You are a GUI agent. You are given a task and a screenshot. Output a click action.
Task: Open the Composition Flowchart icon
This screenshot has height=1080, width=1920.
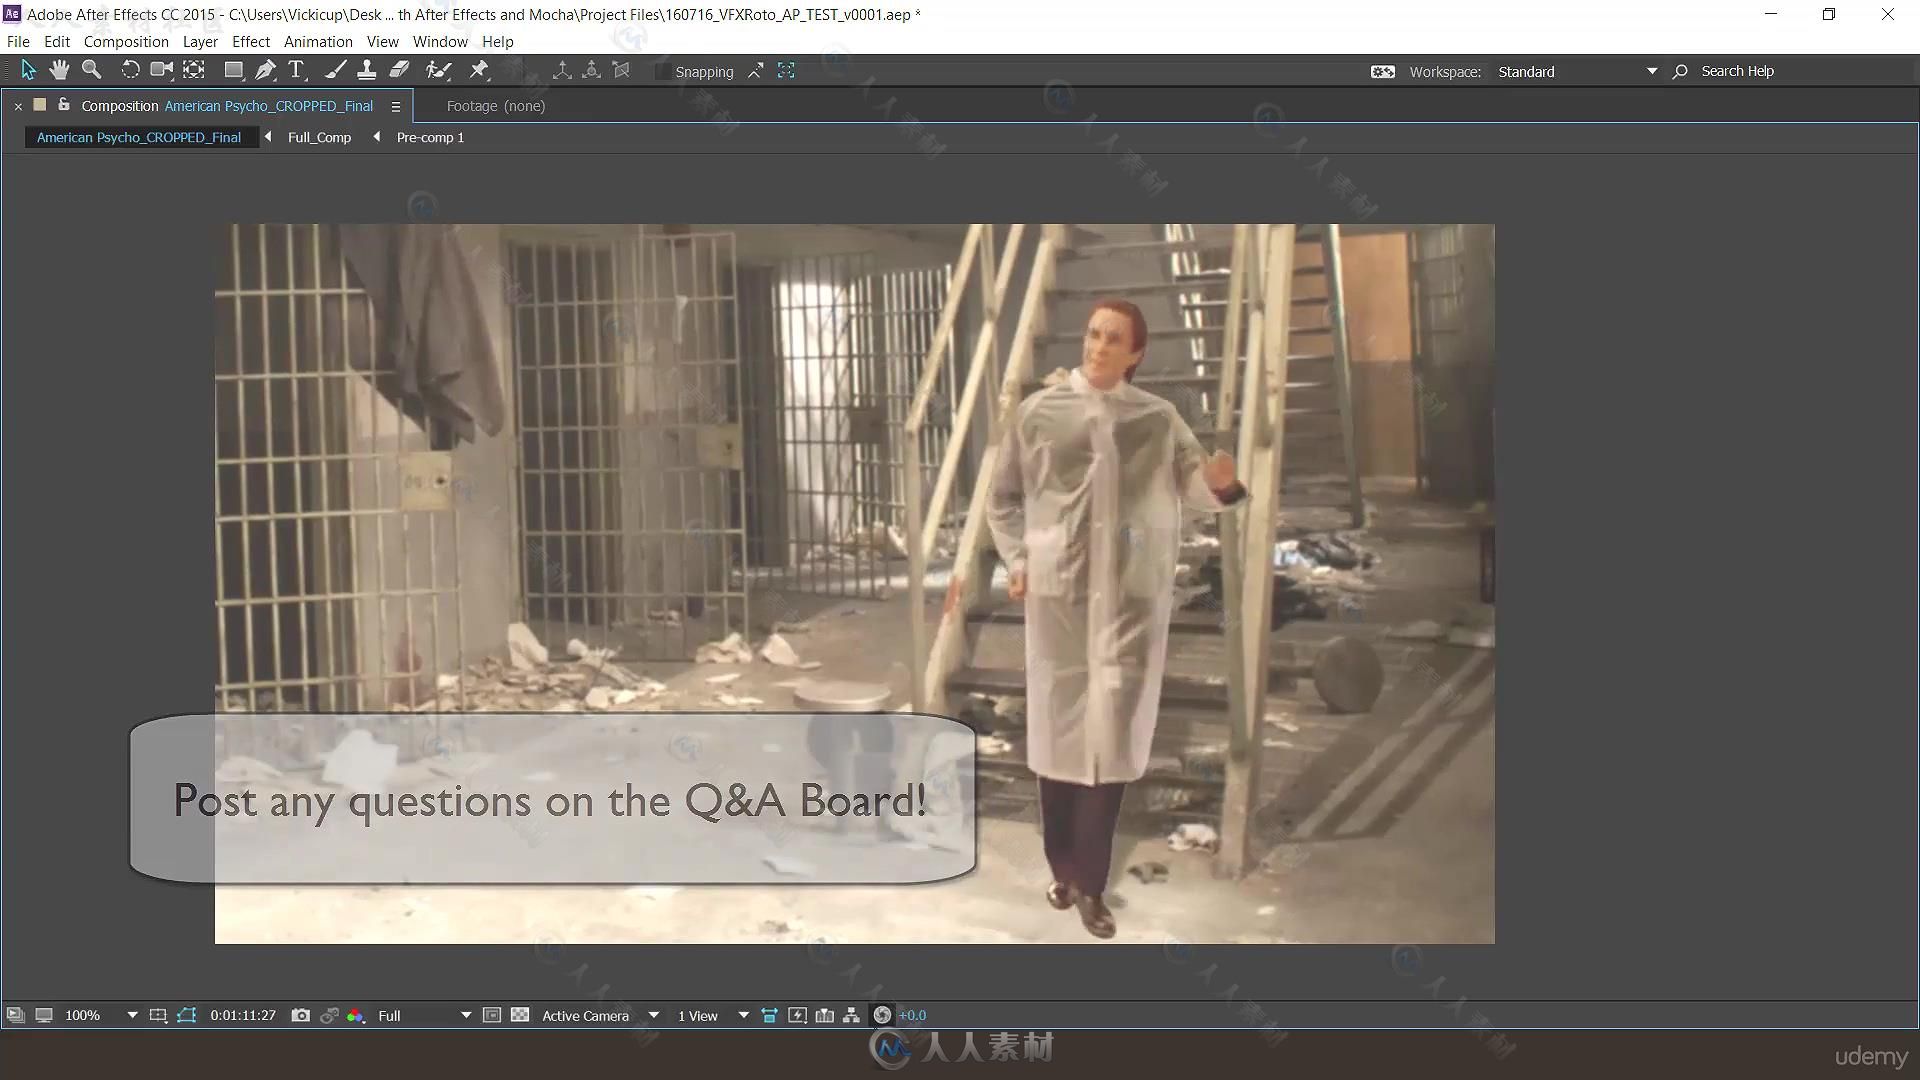(x=851, y=1015)
